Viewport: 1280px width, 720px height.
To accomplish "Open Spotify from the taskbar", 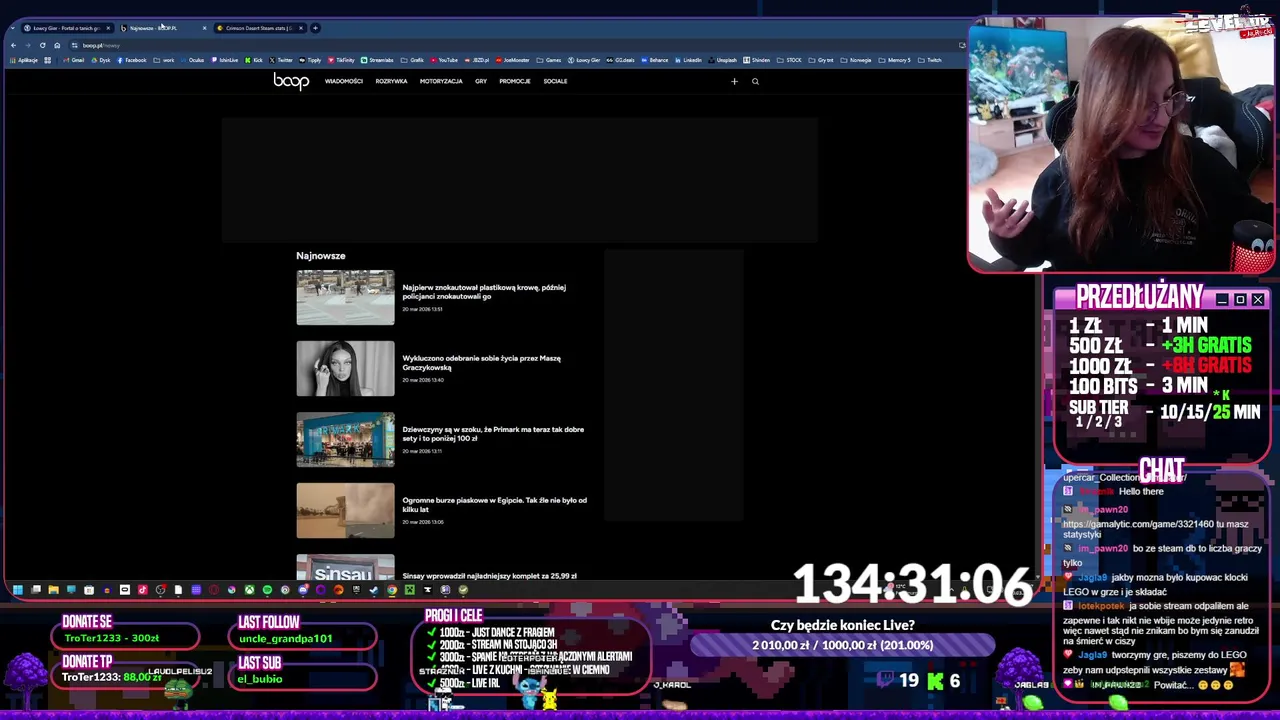I will pyautogui.click(x=267, y=590).
